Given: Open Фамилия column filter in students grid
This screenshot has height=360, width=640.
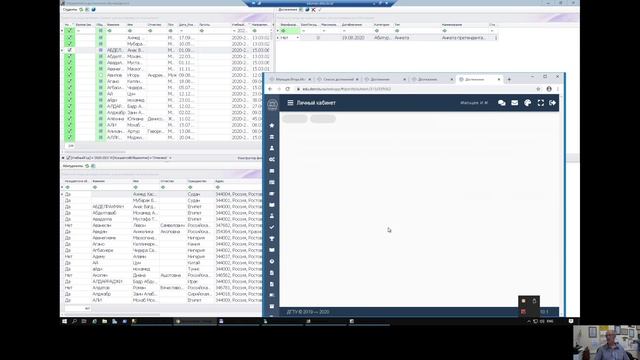Looking at the screenshot, I should click(109, 31).
